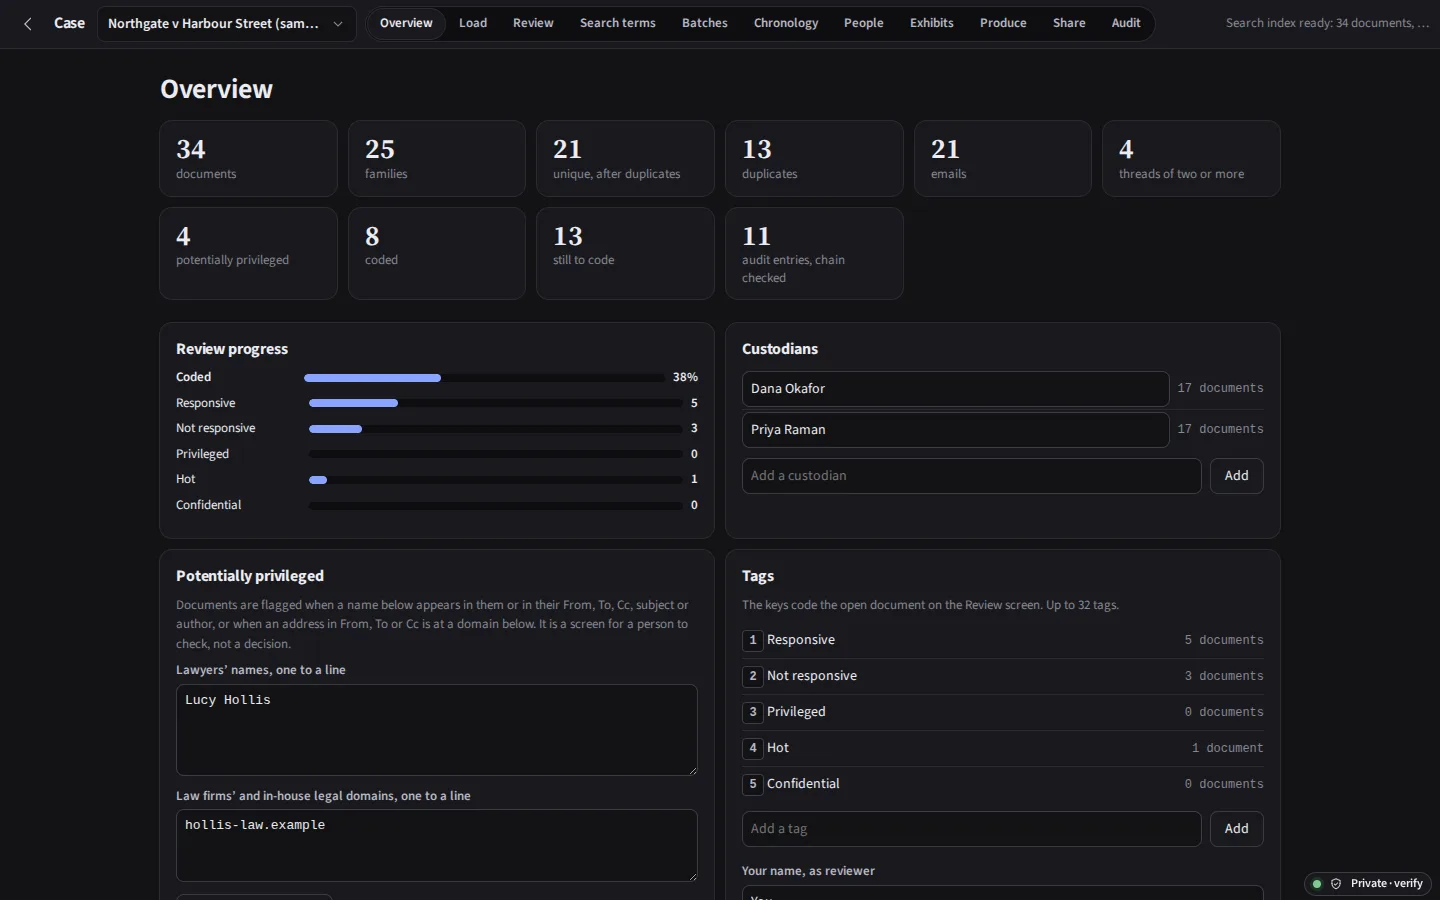1440x900 pixels.
Task: Click the Hot progress bar
Action: (495, 480)
